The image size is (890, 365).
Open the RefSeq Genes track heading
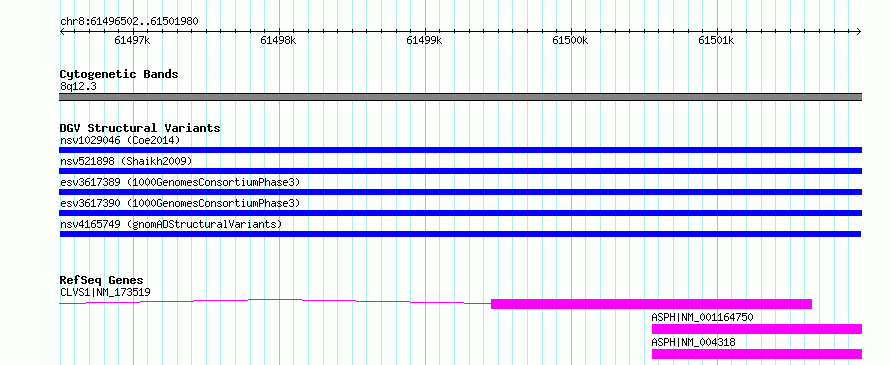102,280
